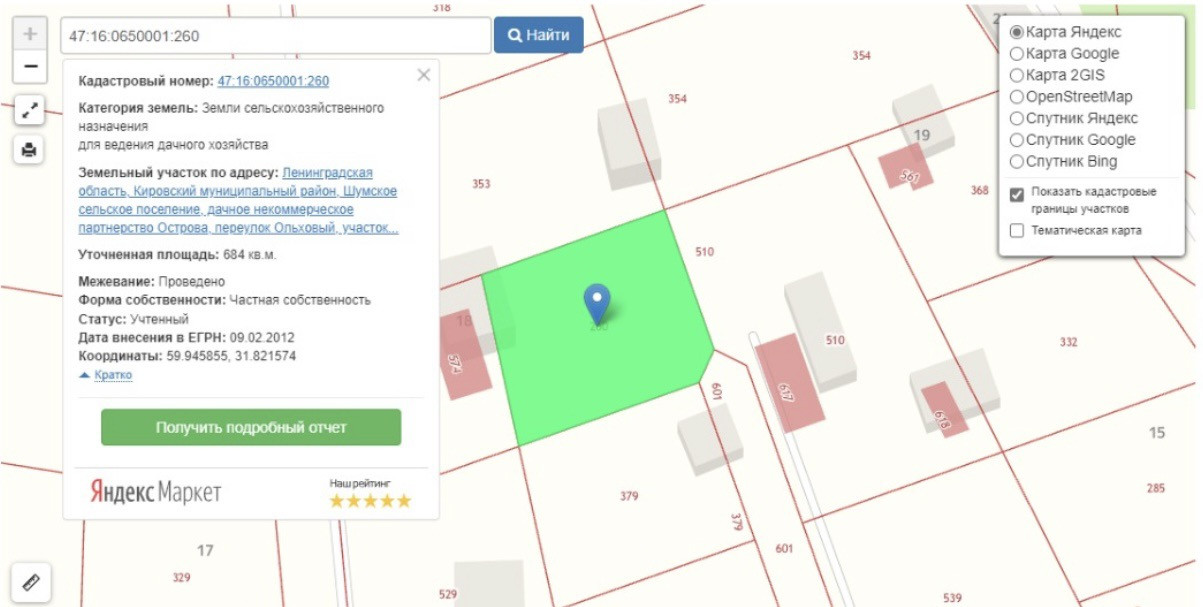The width and height of the screenshot is (1203, 607).
Task: Click Уточненная площадь 684 кв.м. text
Action: pyautogui.click(x=178, y=254)
